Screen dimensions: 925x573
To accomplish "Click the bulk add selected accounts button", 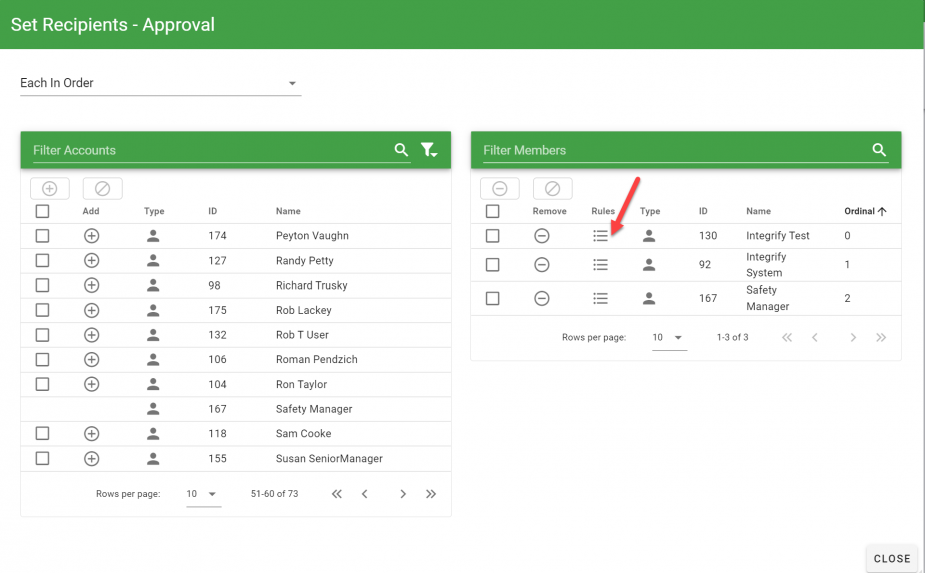I will pos(50,188).
